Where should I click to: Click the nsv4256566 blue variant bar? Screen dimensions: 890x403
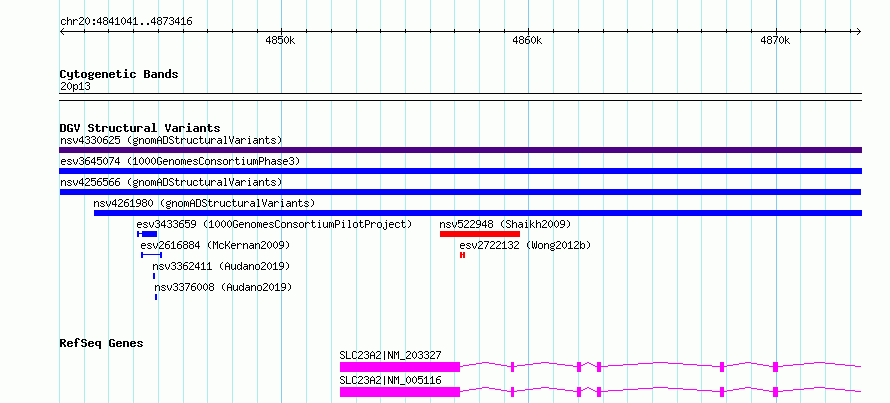pyautogui.click(x=460, y=192)
